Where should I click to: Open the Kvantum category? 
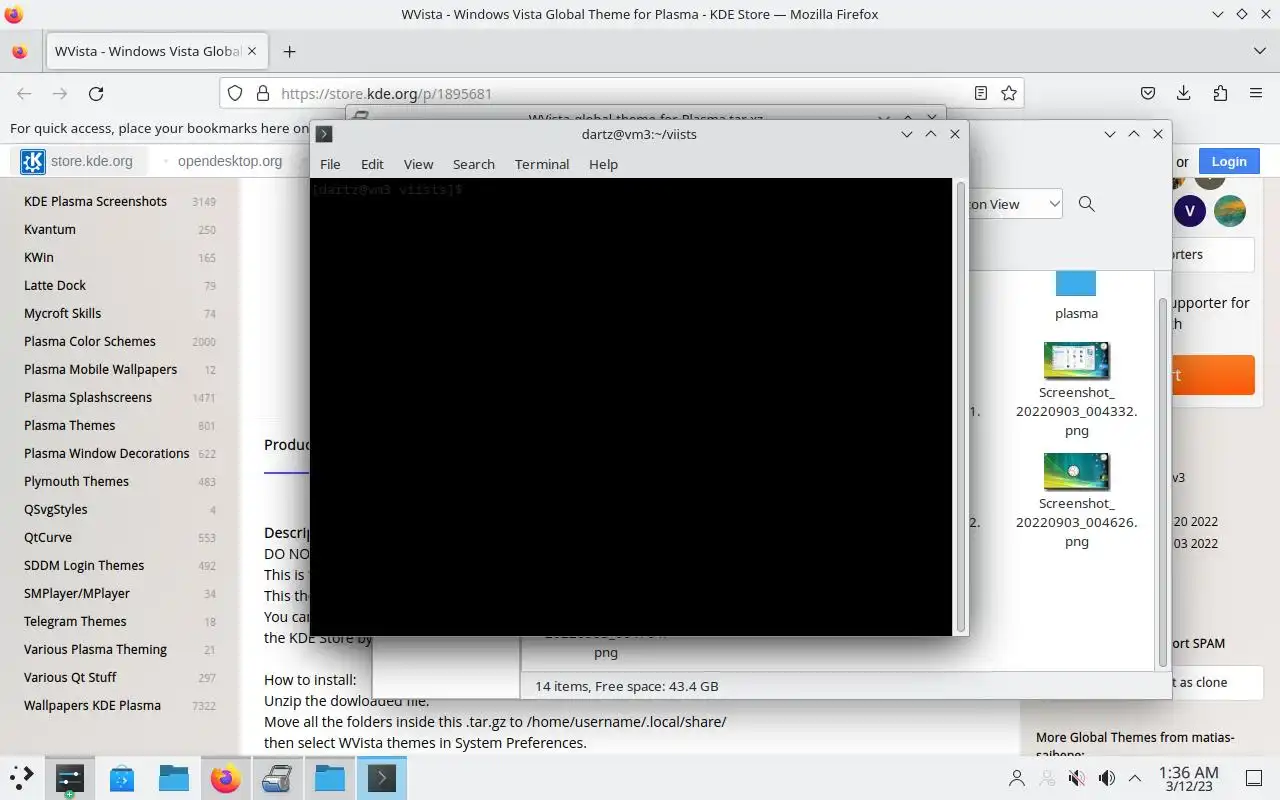point(50,229)
